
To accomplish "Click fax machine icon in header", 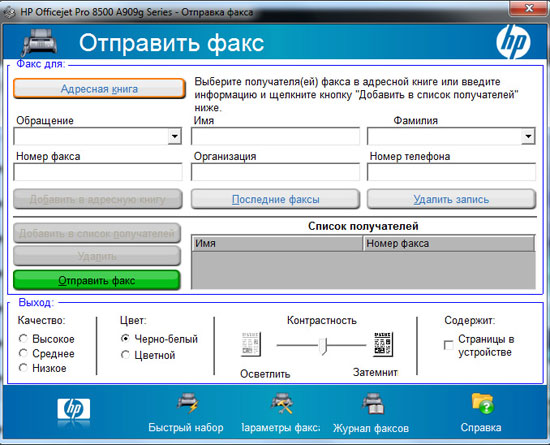I will [39, 42].
